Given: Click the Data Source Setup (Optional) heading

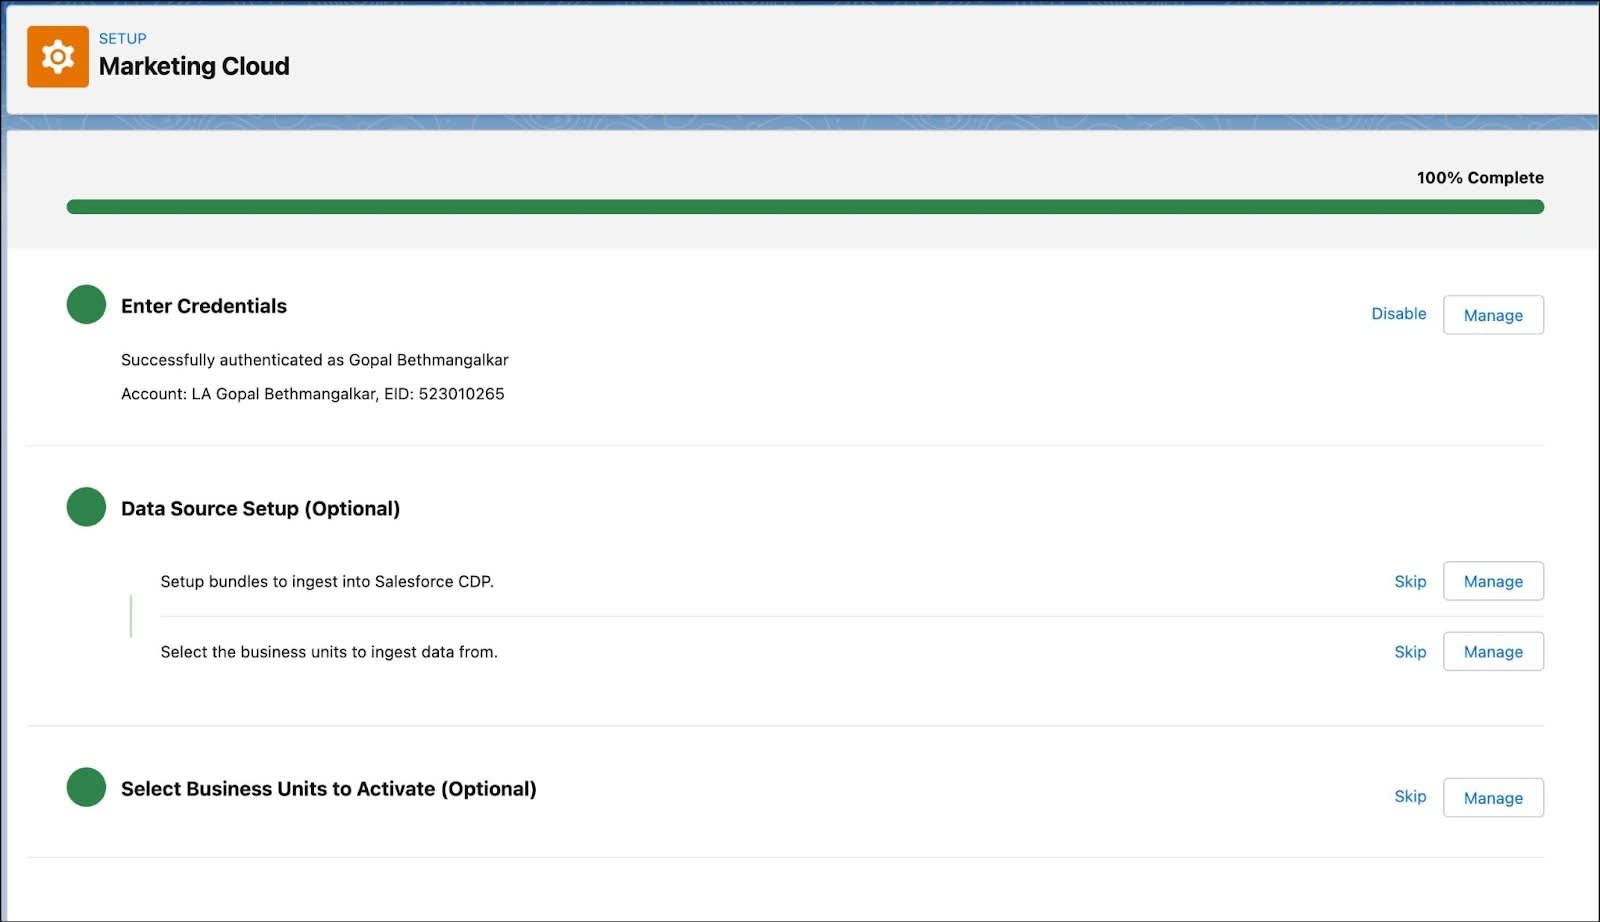Looking at the screenshot, I should coord(260,508).
